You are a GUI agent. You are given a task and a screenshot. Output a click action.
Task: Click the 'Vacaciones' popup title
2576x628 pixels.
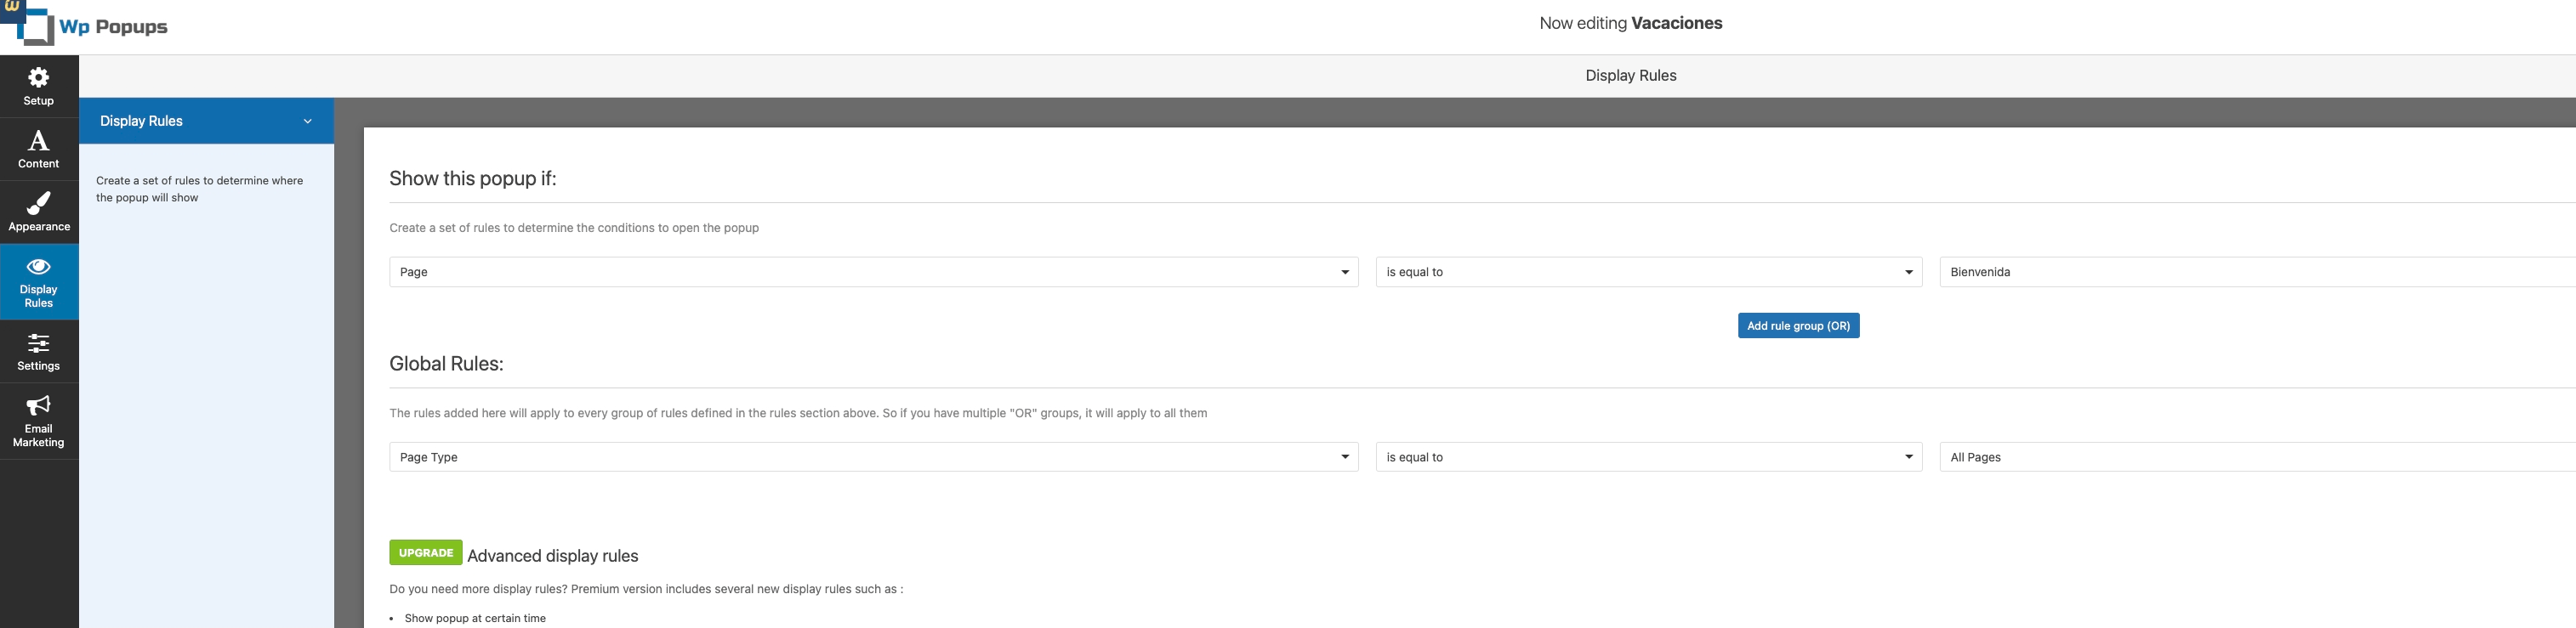[1676, 23]
